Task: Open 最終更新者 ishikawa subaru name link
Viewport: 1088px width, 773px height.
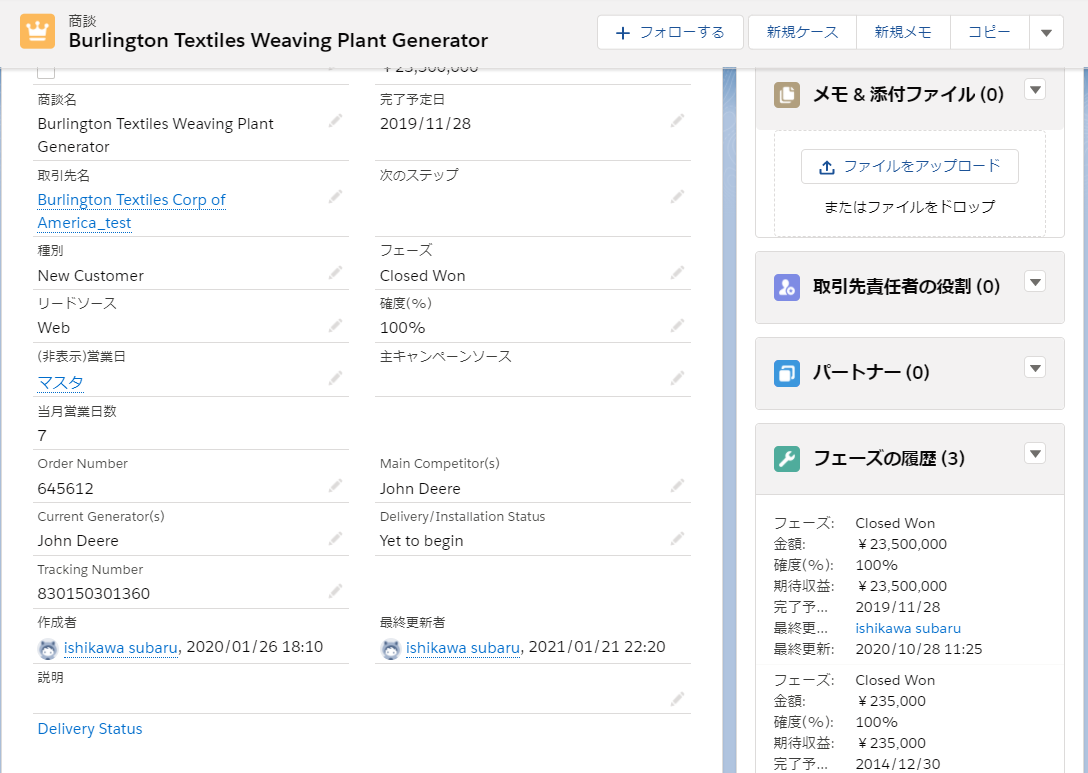Action: pyautogui.click(x=463, y=647)
